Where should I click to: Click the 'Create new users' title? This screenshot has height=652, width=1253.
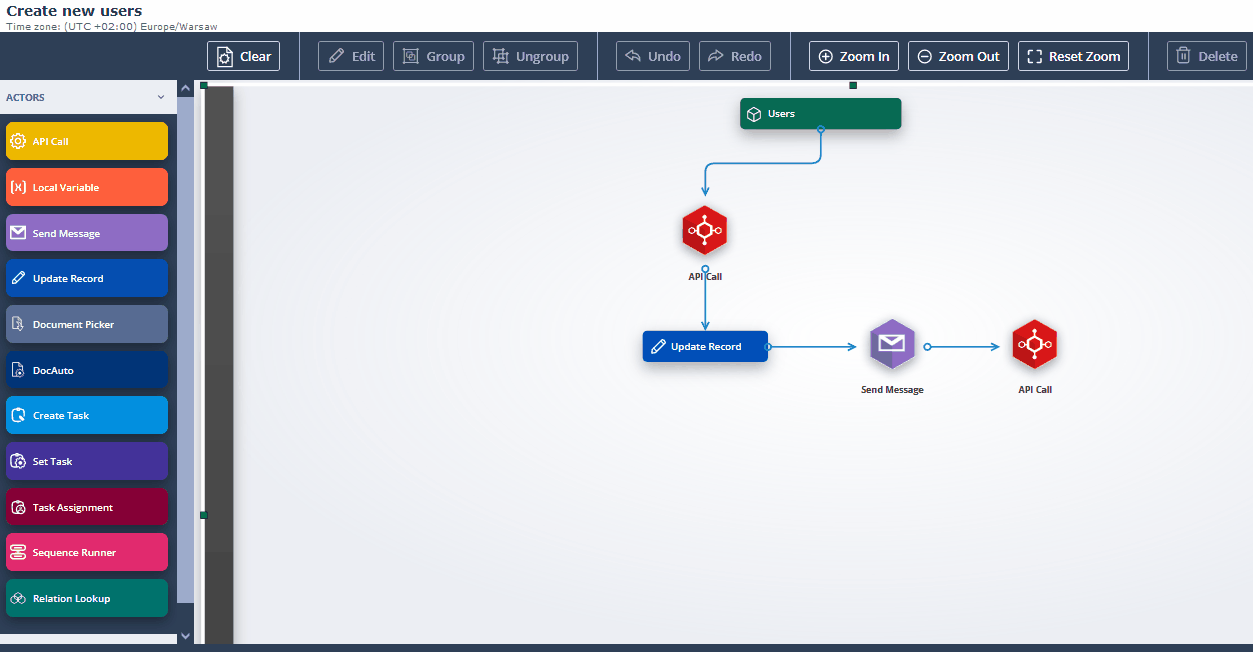[74, 11]
